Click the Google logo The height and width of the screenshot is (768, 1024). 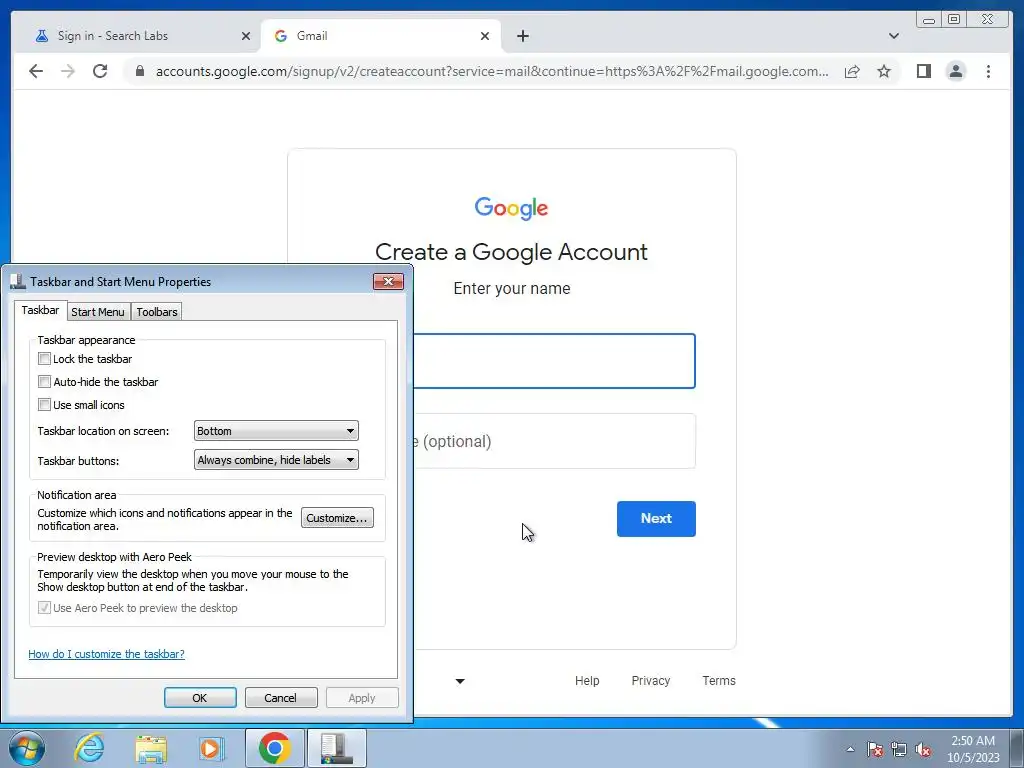click(x=511, y=208)
